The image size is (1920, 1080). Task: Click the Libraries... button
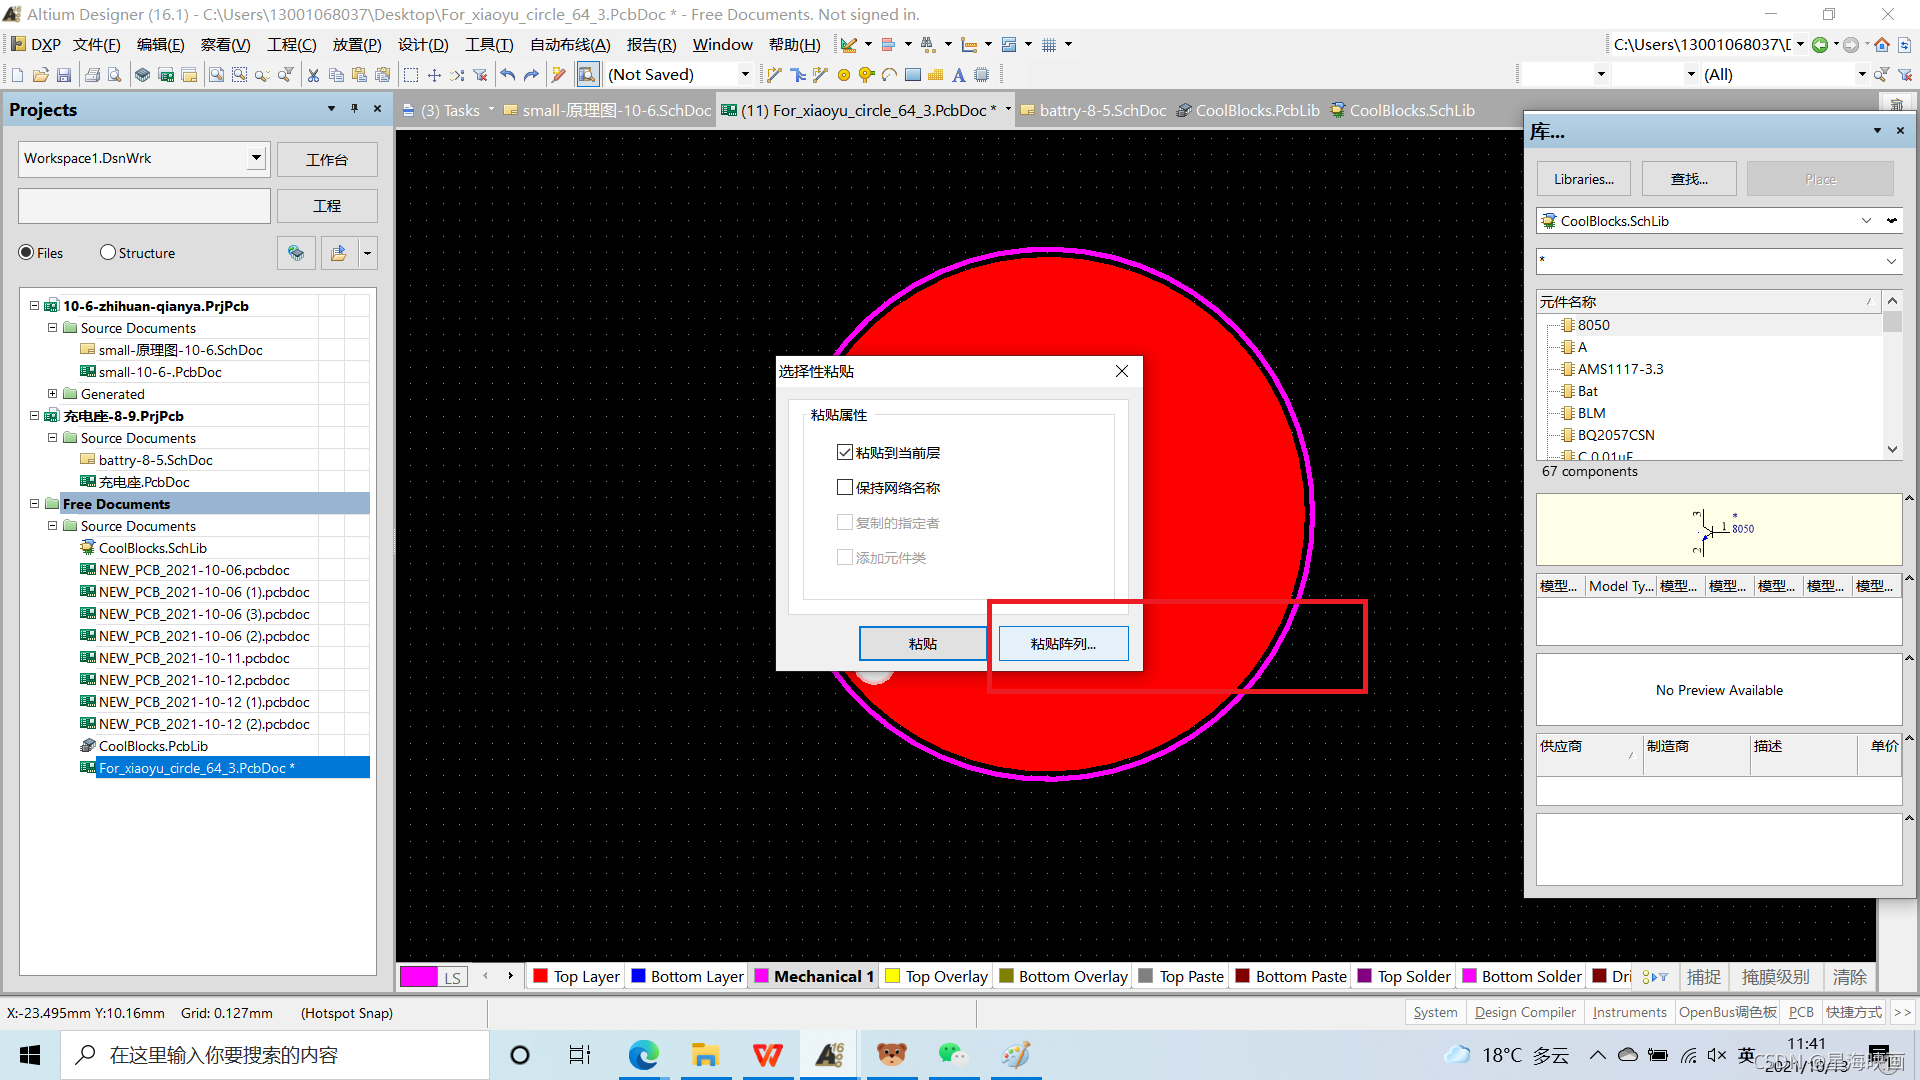[x=1583, y=179]
